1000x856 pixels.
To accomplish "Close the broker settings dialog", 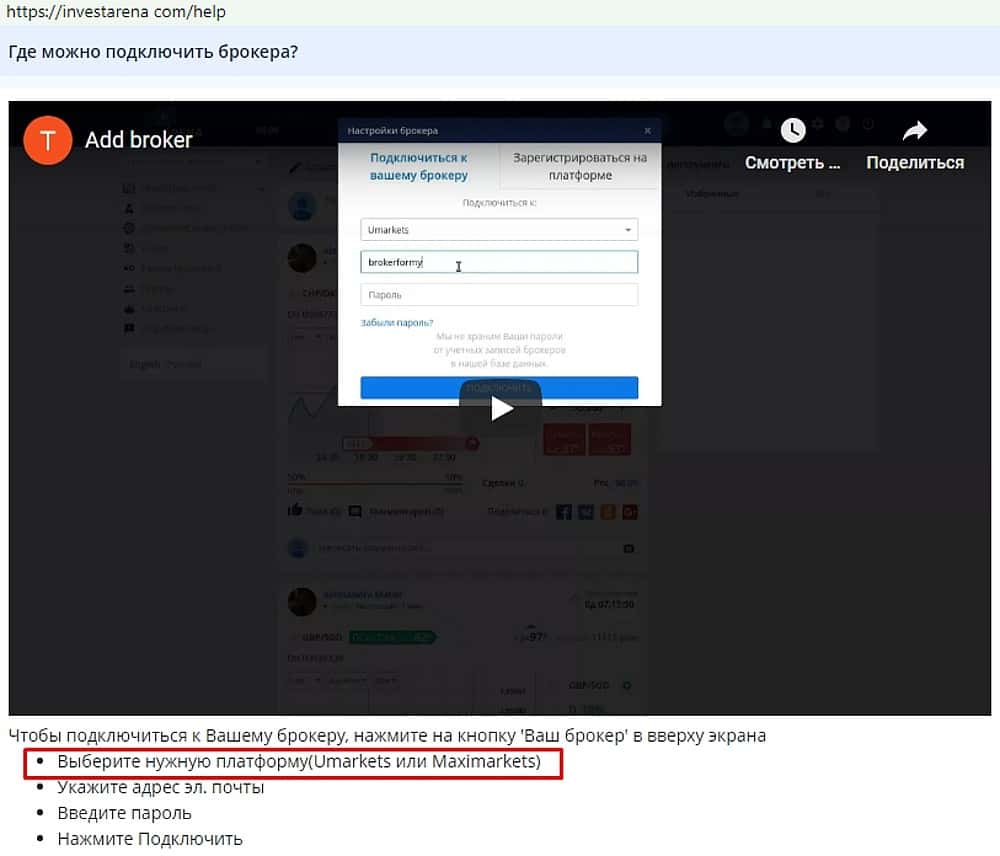I will 647,131.
